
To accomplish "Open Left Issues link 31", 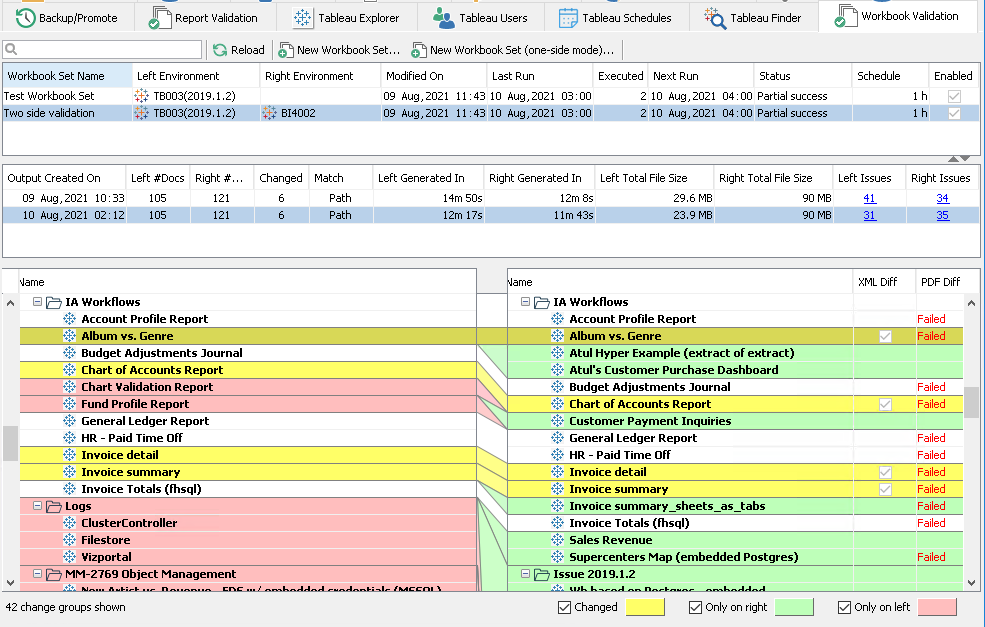I will (x=869, y=215).
